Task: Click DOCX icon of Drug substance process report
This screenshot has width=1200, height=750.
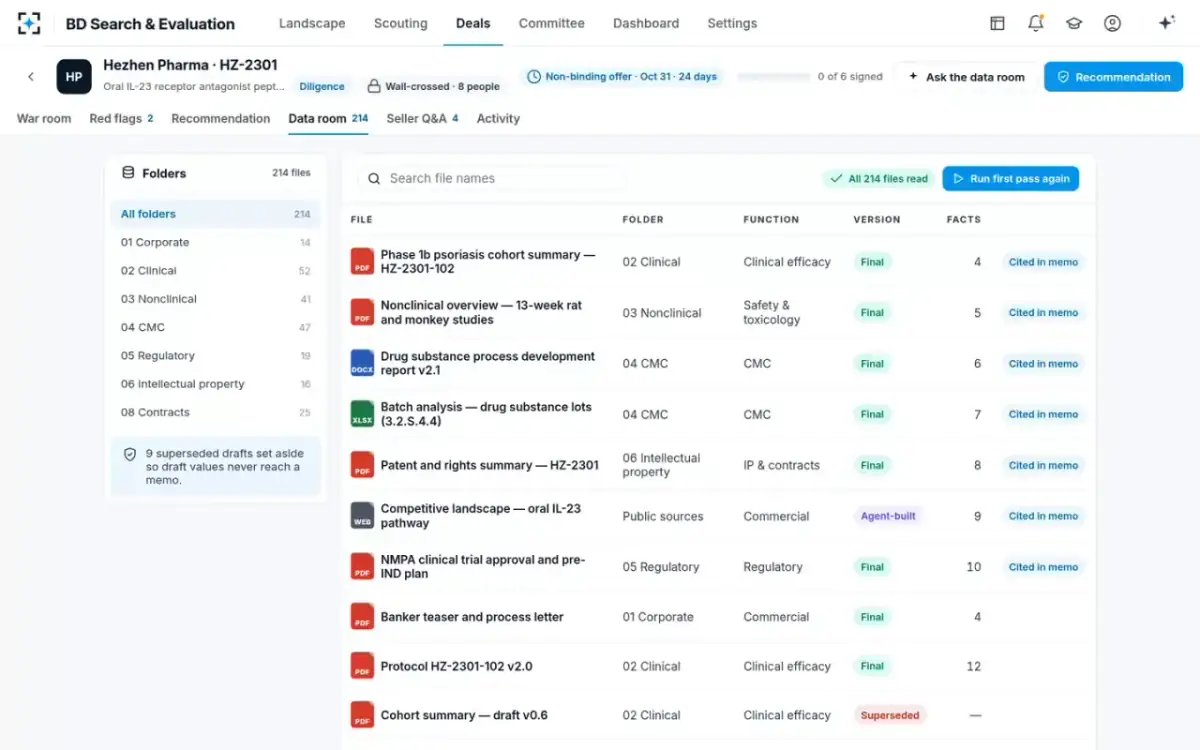Action: point(362,363)
